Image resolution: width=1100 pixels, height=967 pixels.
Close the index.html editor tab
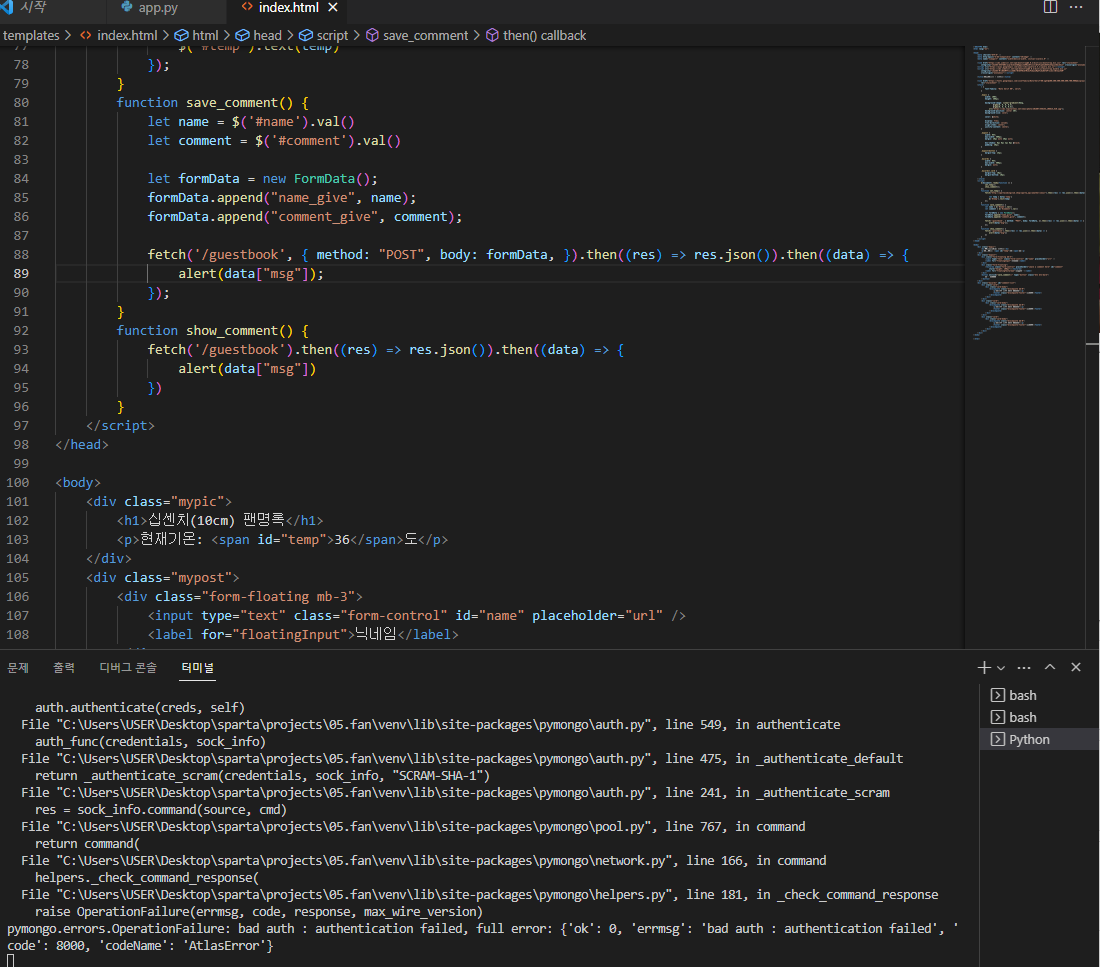coord(333,7)
